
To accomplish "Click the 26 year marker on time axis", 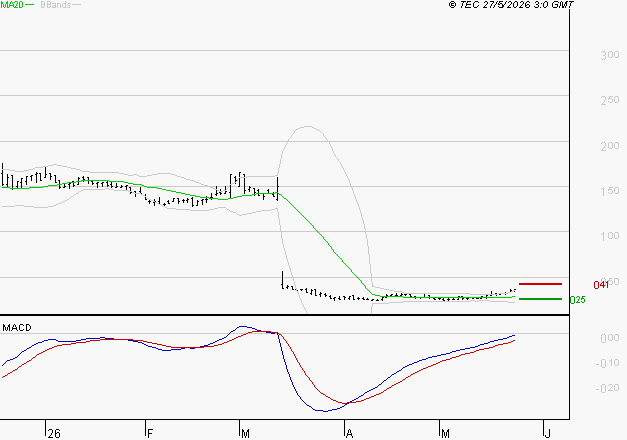I will click(x=54, y=434).
